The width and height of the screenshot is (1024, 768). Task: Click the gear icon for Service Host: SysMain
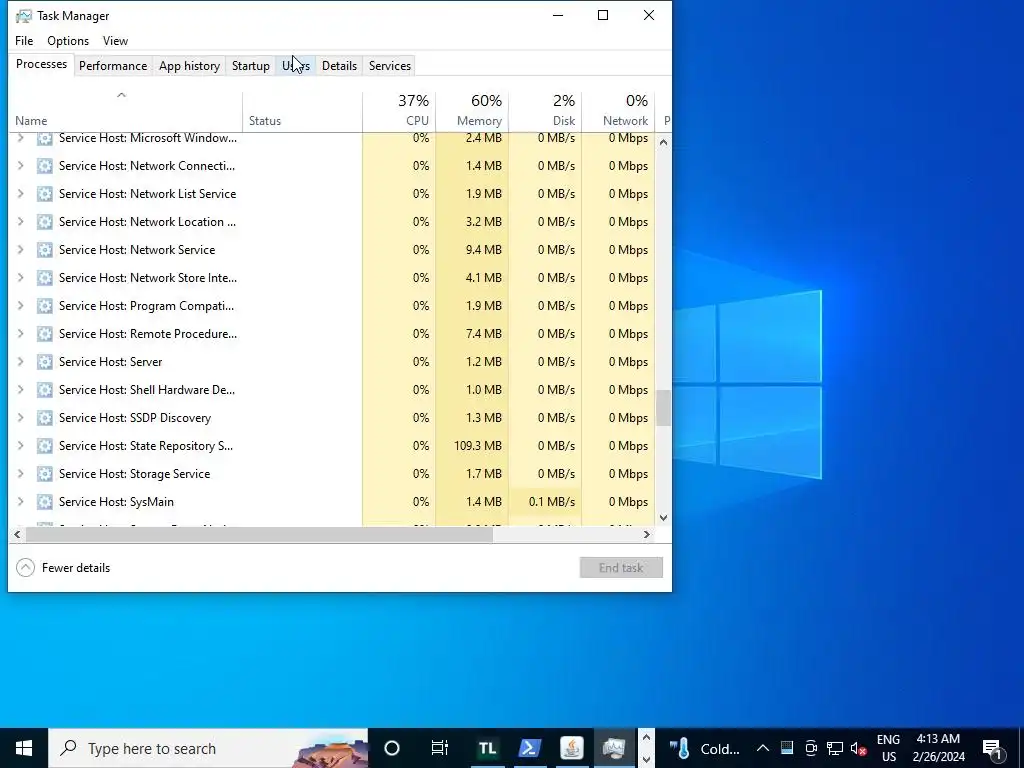(x=44, y=502)
